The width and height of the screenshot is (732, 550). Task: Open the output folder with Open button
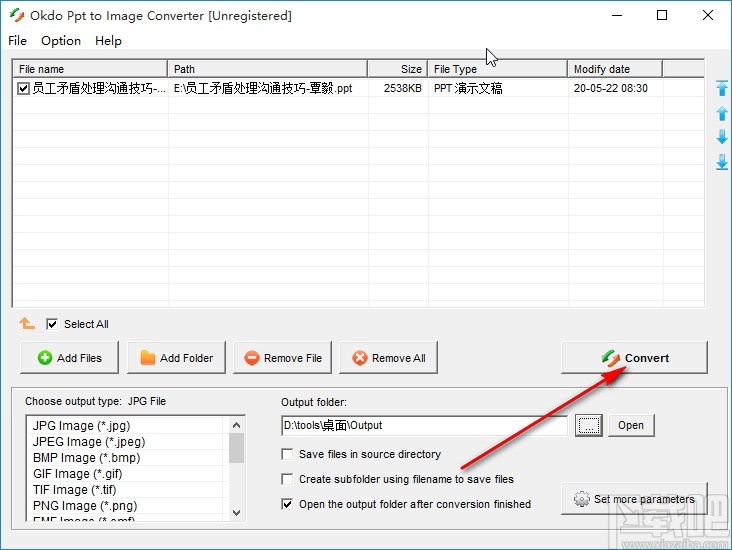(631, 425)
